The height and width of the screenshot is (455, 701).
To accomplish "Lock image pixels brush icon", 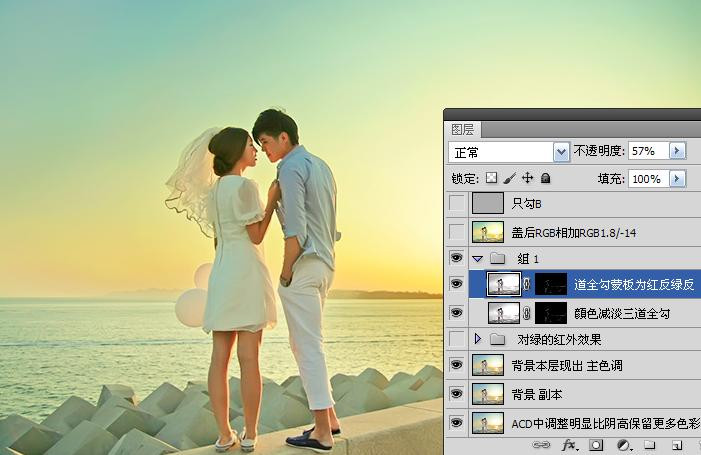I will [509, 178].
